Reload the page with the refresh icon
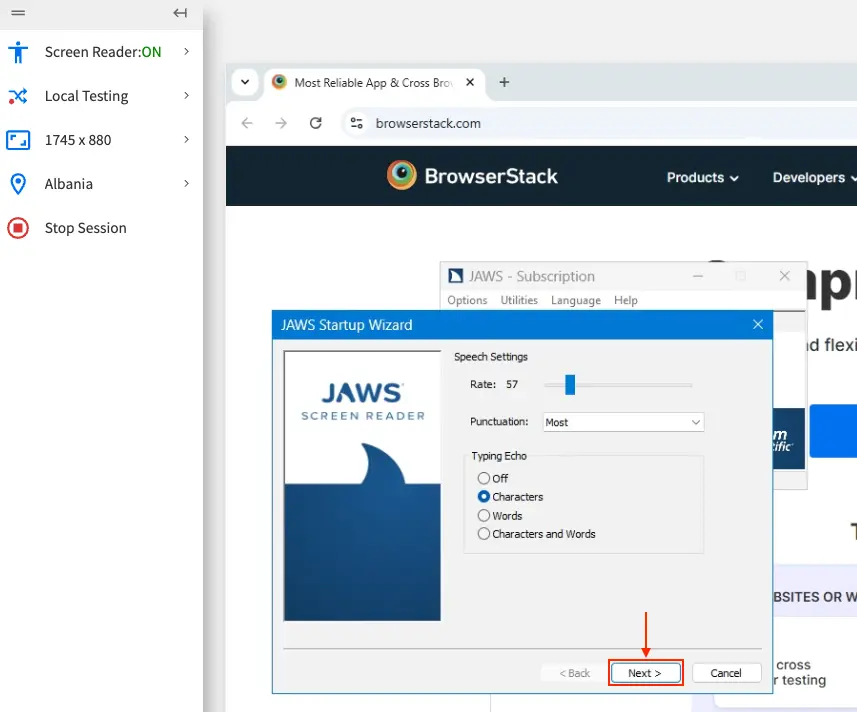This screenshot has height=712, width=857. point(316,124)
